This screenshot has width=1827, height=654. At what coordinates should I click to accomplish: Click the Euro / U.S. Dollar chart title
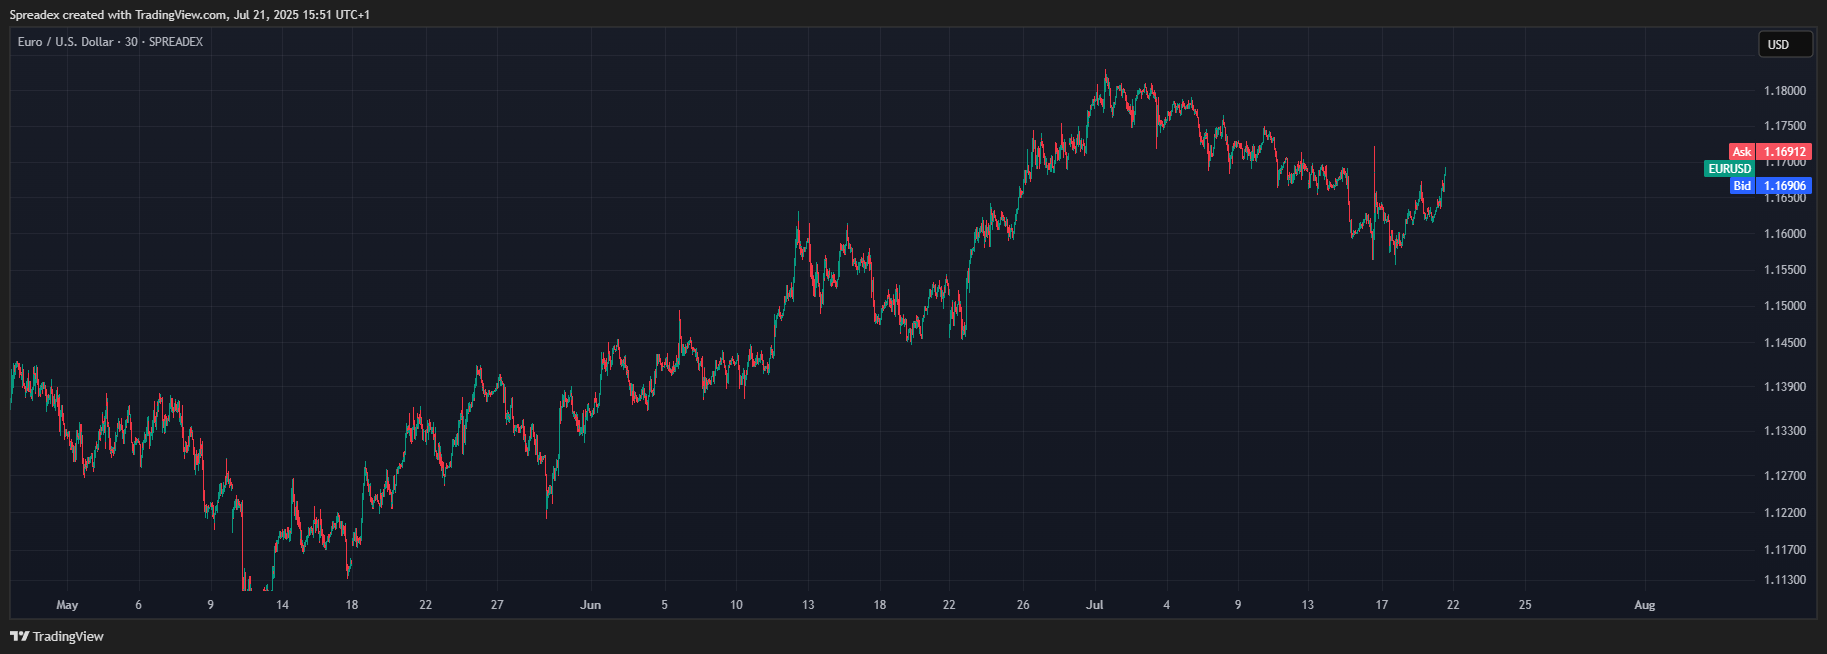click(x=110, y=42)
